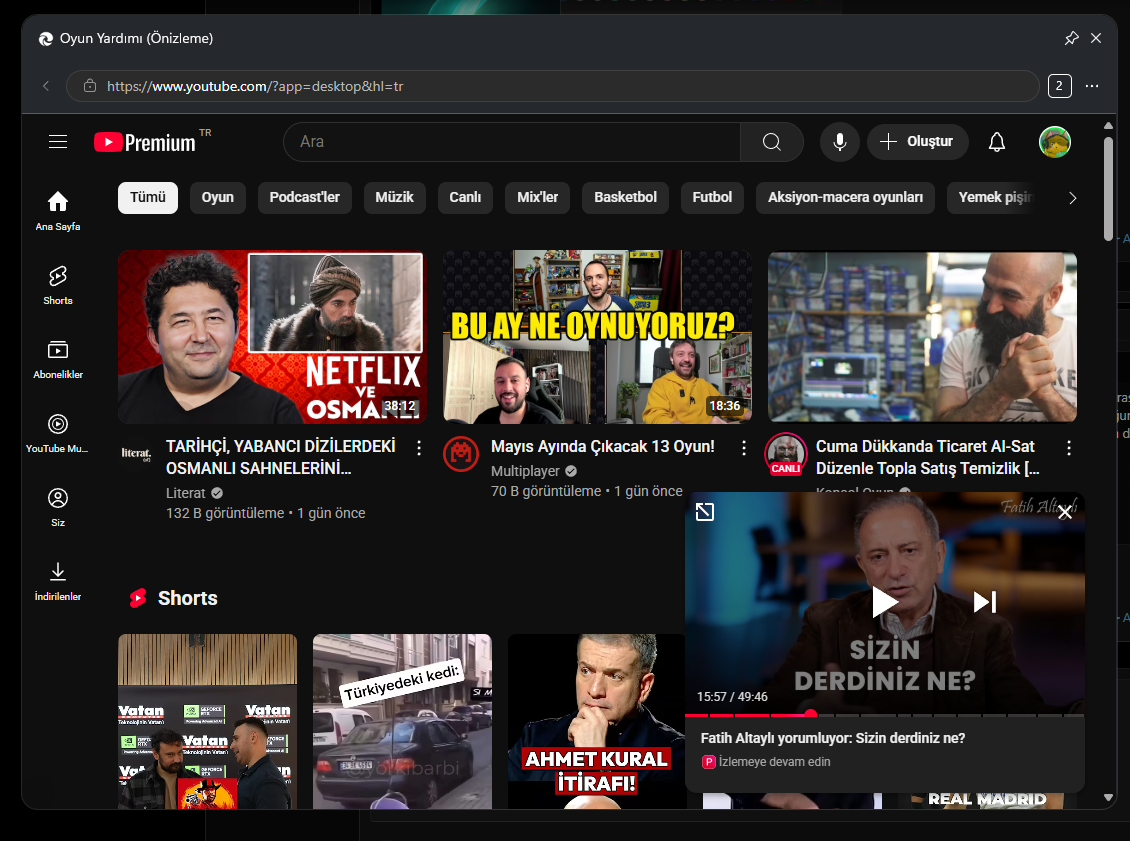
Task: View site info lock icon
Action: pyautogui.click(x=90, y=86)
